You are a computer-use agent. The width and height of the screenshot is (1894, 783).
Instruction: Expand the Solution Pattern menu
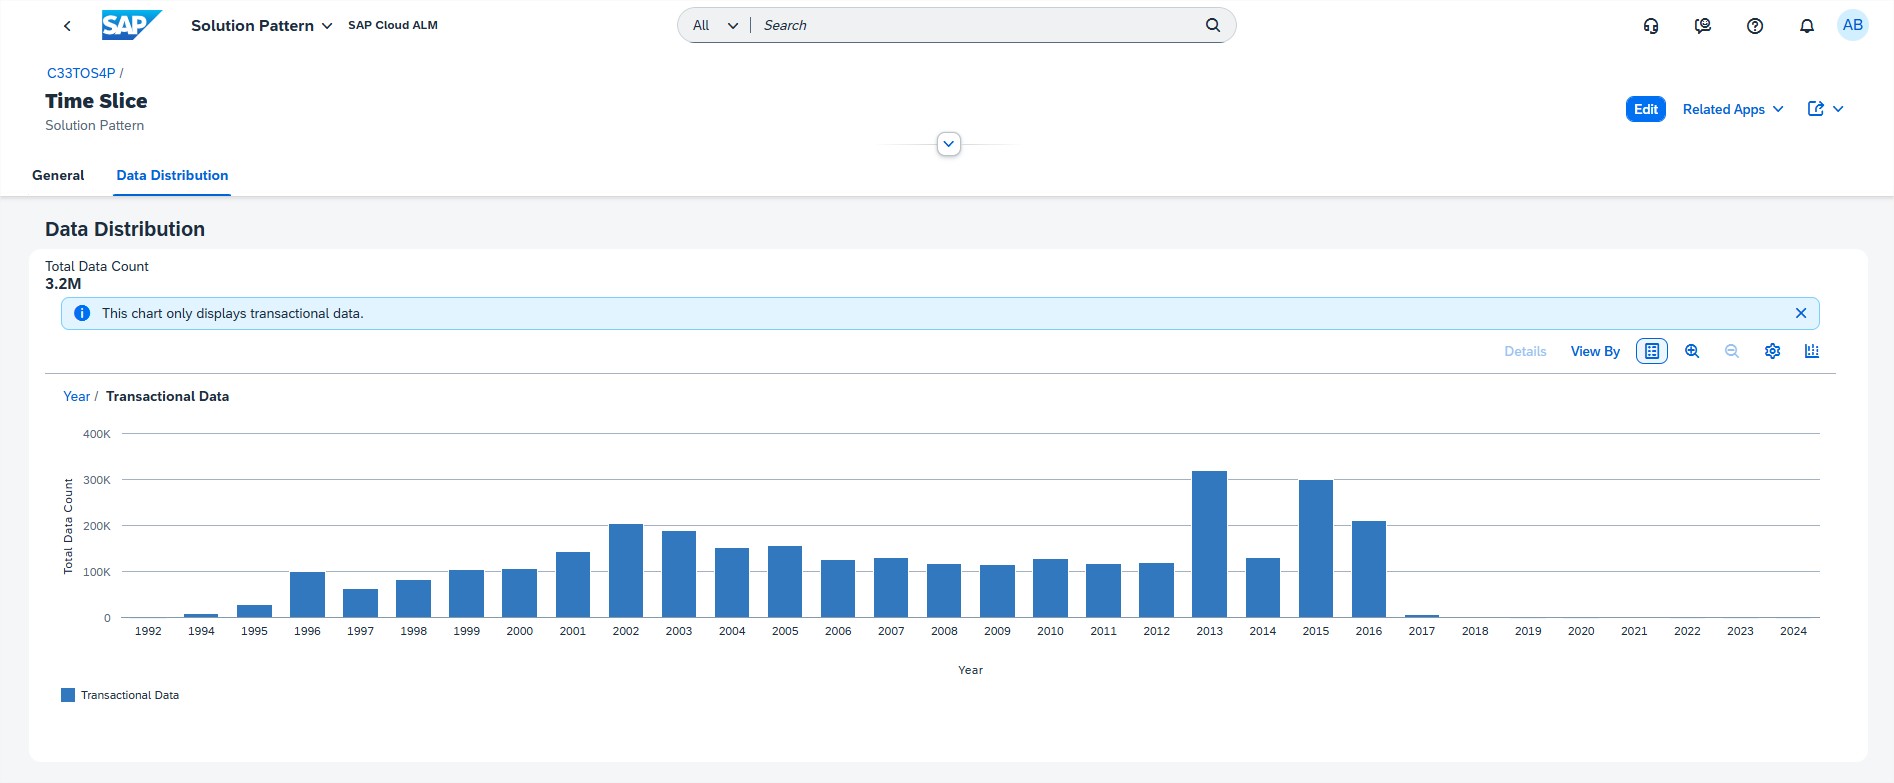262,26
